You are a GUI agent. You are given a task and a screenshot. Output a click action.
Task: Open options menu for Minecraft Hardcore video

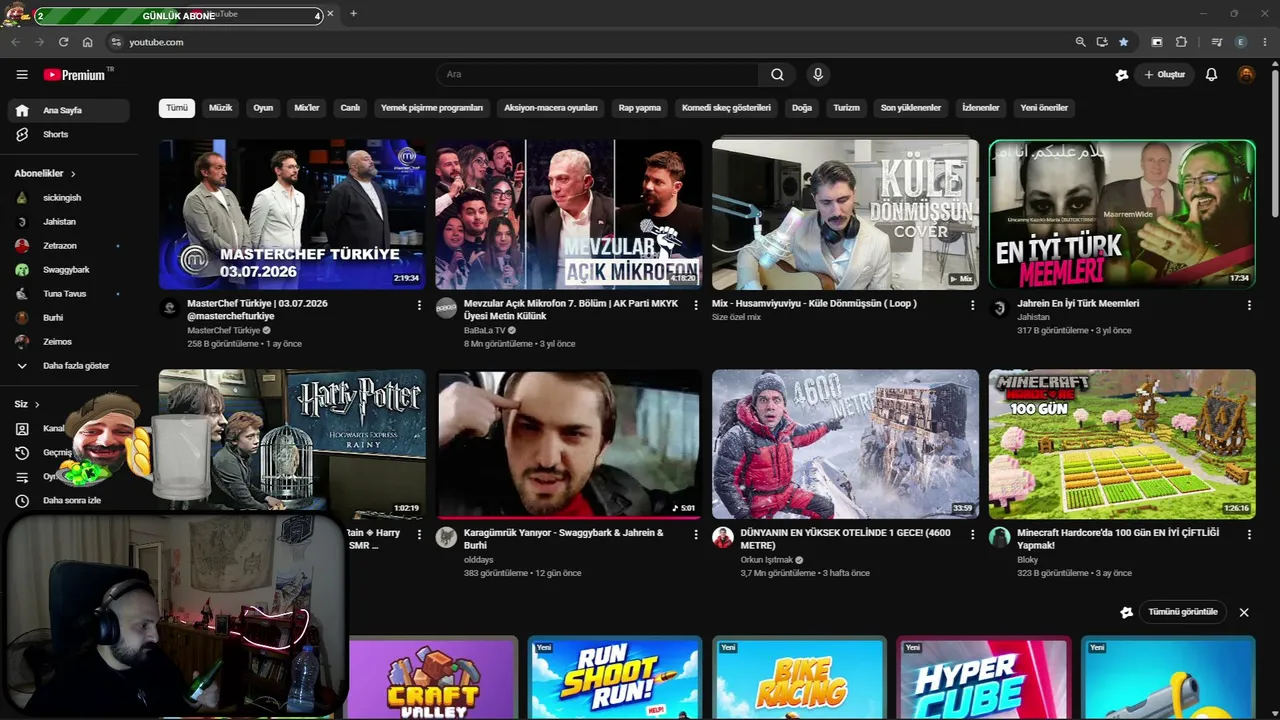(x=1249, y=535)
